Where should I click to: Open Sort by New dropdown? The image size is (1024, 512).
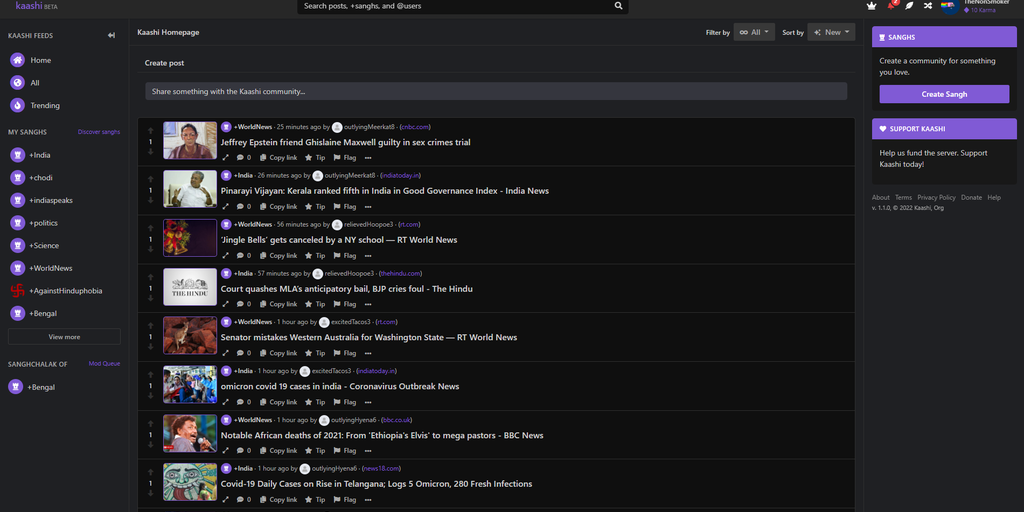coord(831,32)
